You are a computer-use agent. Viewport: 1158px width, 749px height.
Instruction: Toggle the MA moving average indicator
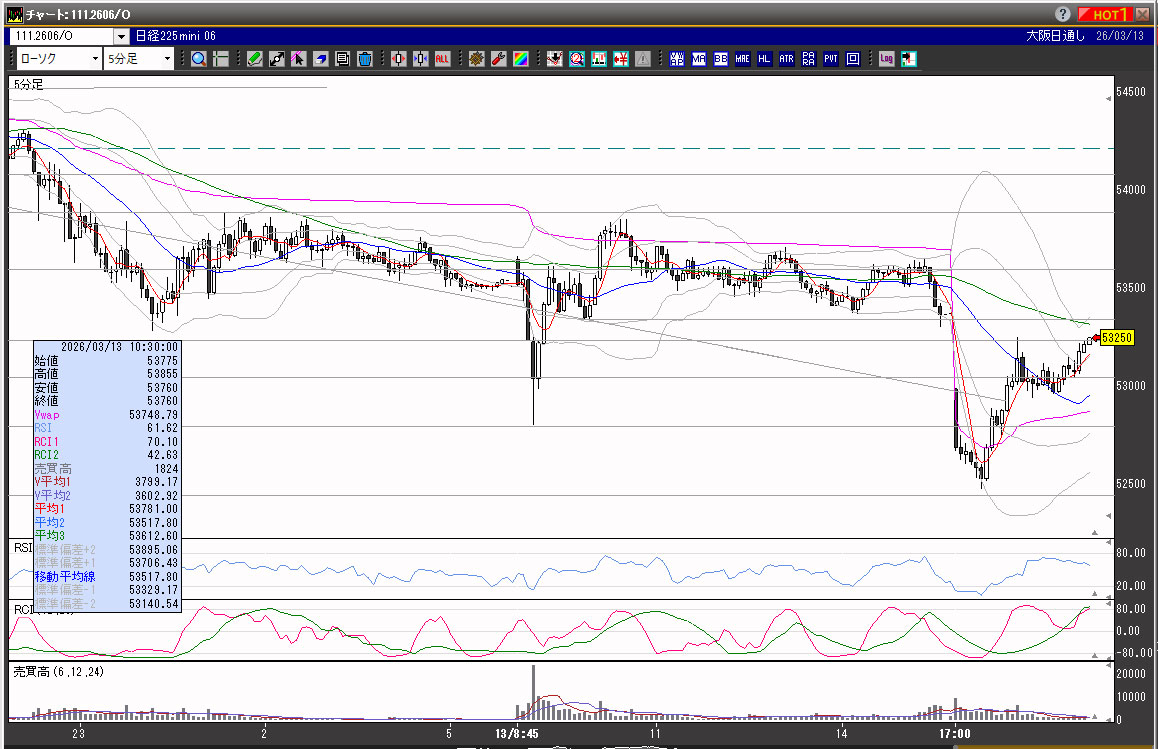[x=699, y=59]
